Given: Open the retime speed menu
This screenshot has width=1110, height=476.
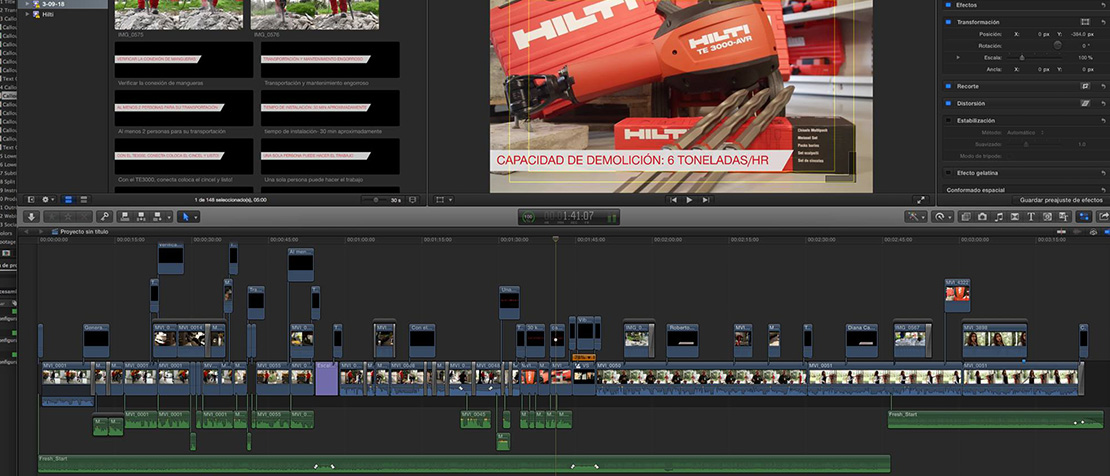Looking at the screenshot, I should click(944, 217).
